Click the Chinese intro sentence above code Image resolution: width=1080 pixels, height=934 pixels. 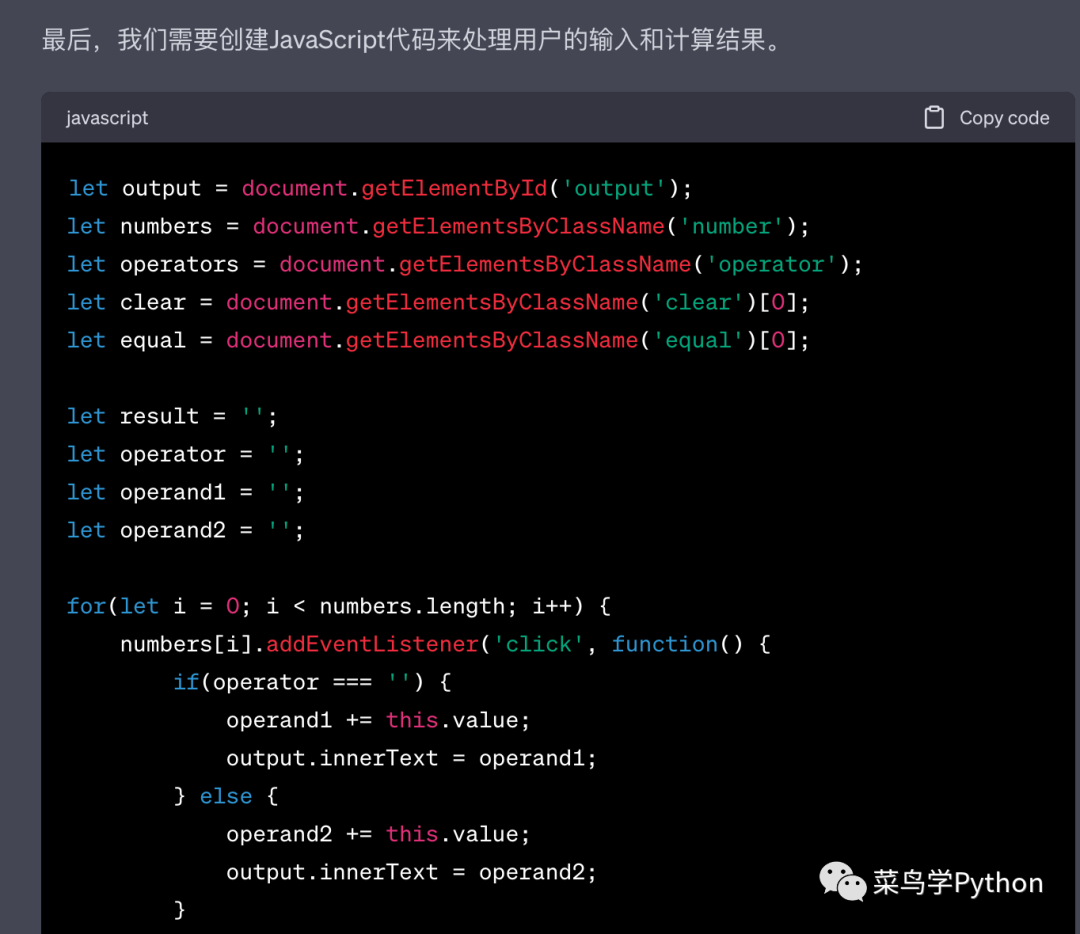(410, 41)
